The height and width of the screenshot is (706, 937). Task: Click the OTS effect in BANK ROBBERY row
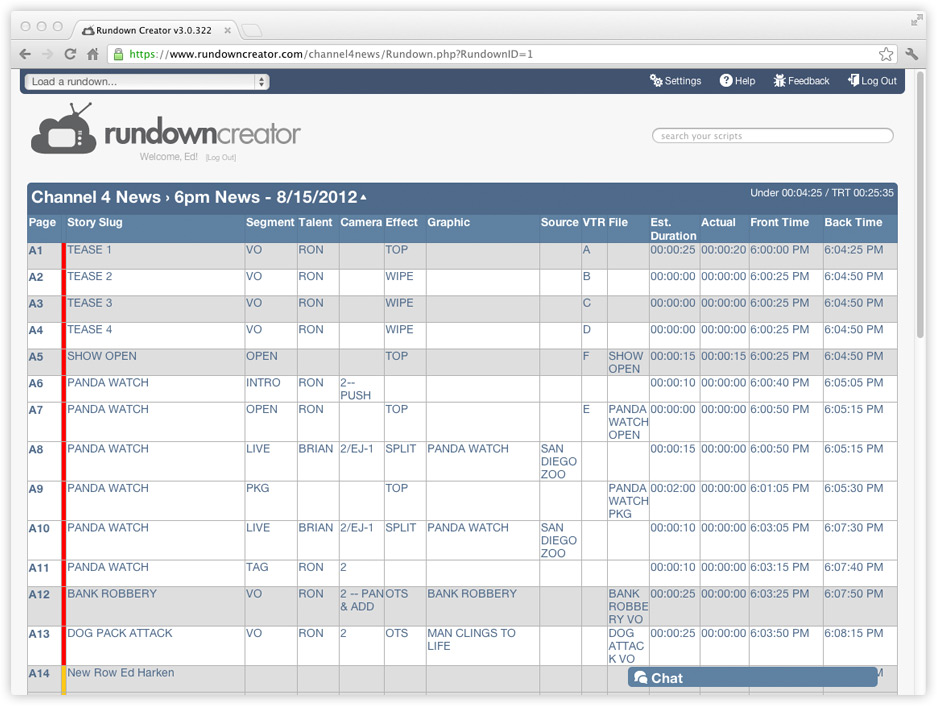(x=397, y=594)
